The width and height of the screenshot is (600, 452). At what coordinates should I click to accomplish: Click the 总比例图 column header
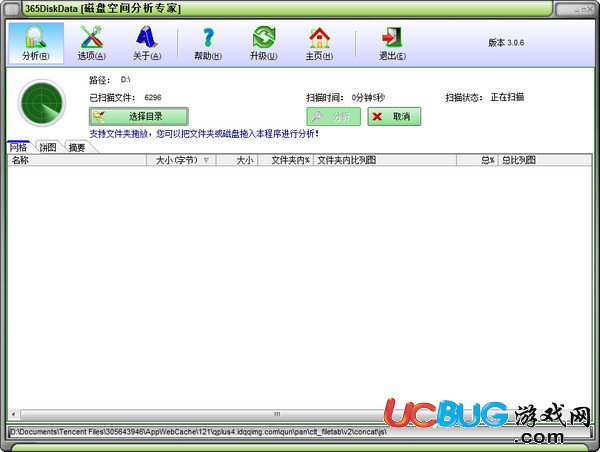[x=545, y=160]
